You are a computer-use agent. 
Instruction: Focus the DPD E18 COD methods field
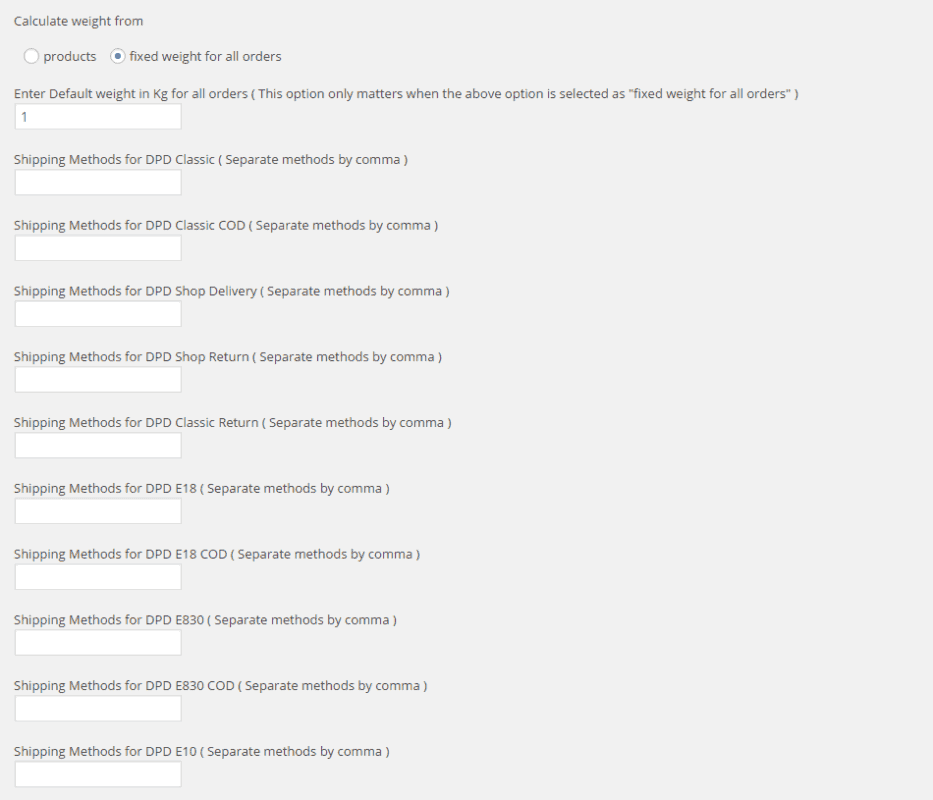point(98,577)
